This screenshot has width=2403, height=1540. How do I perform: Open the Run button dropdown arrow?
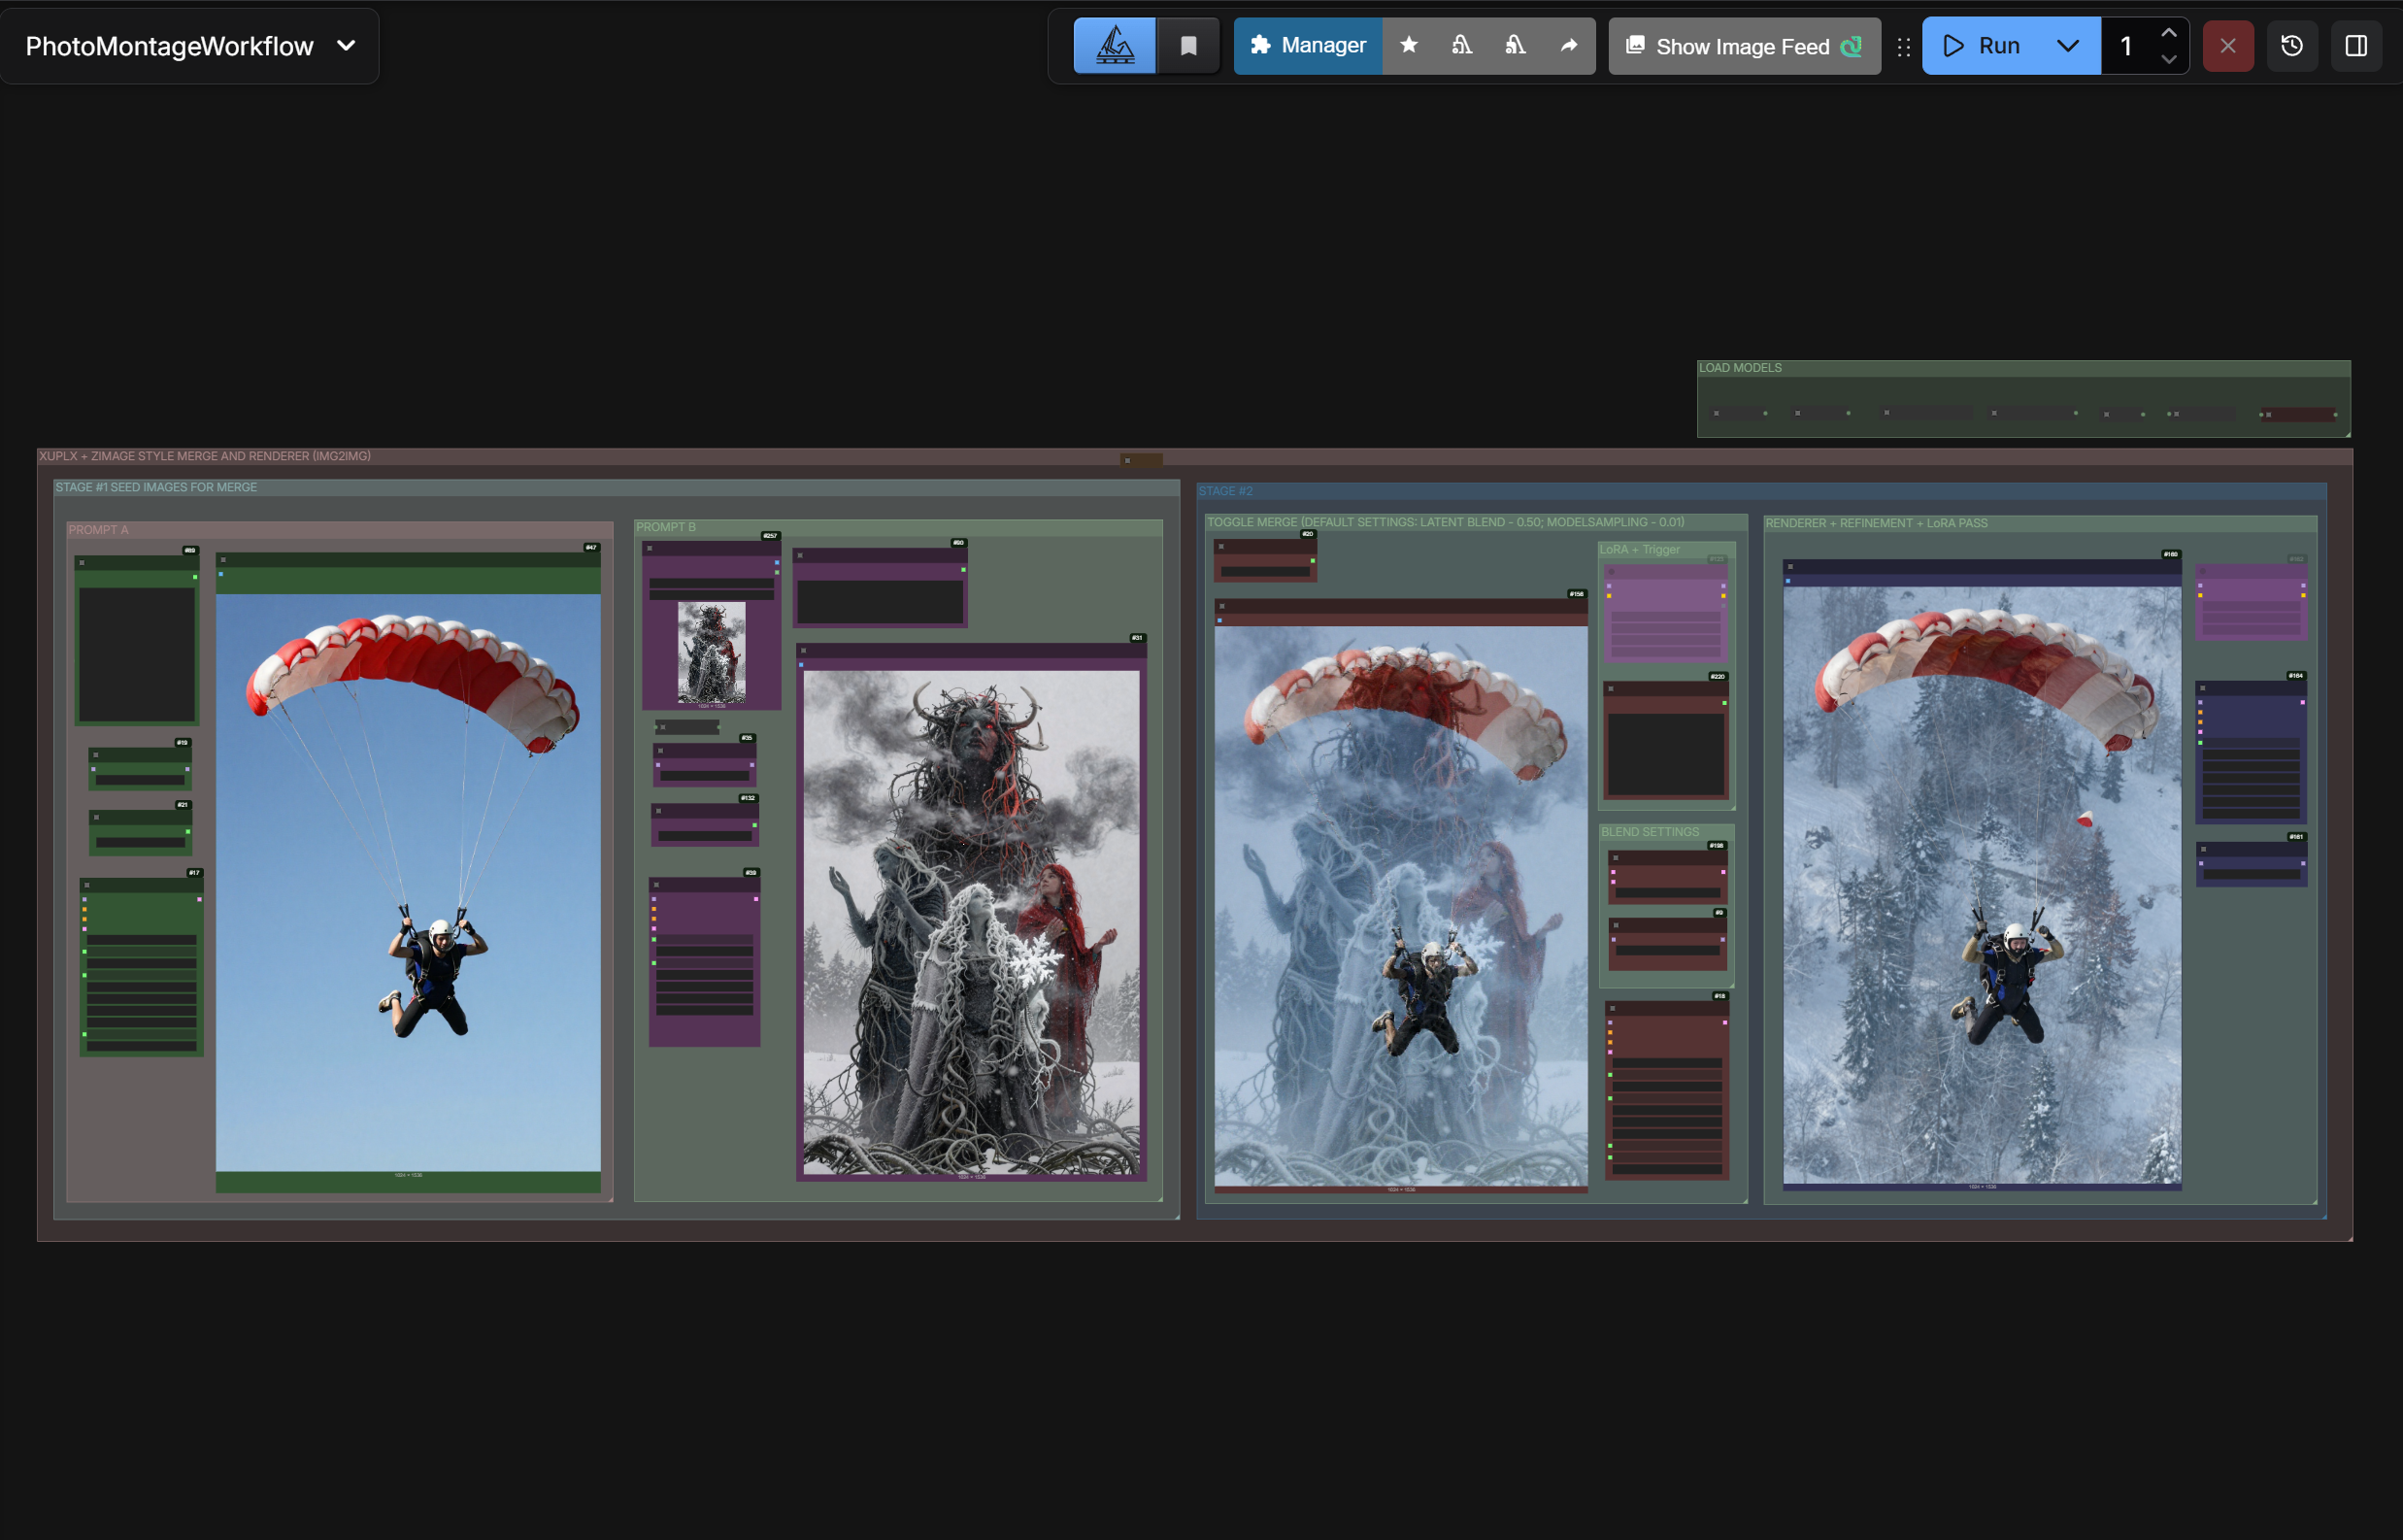[x=2067, y=46]
